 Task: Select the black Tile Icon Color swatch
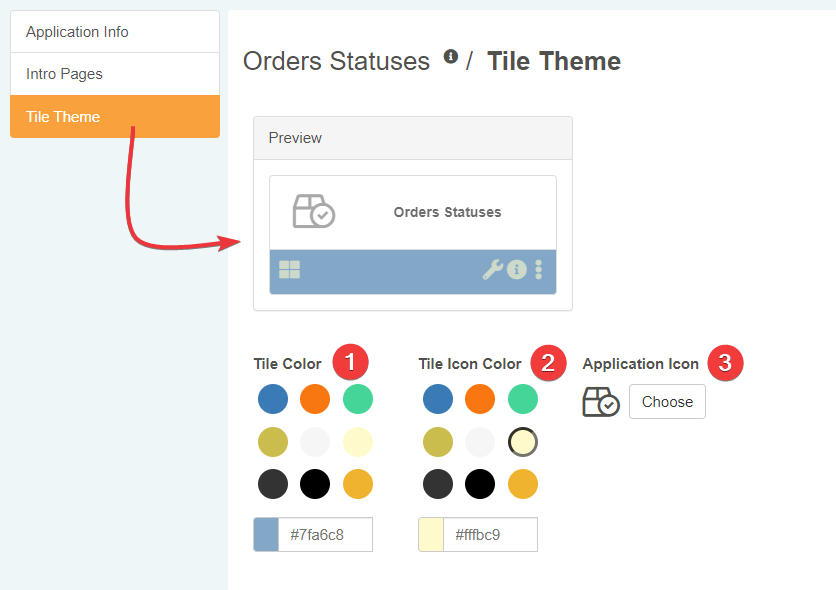[480, 484]
